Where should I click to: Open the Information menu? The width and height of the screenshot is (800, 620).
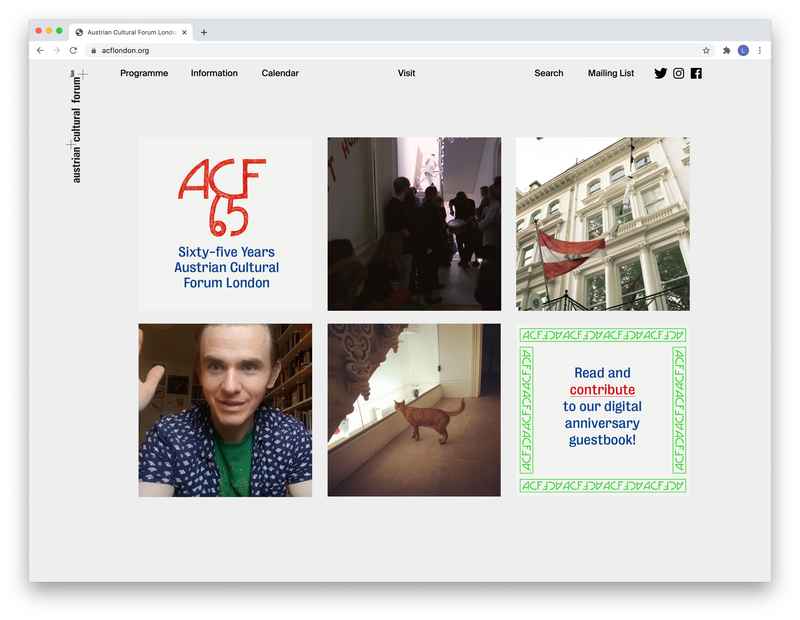(x=214, y=73)
